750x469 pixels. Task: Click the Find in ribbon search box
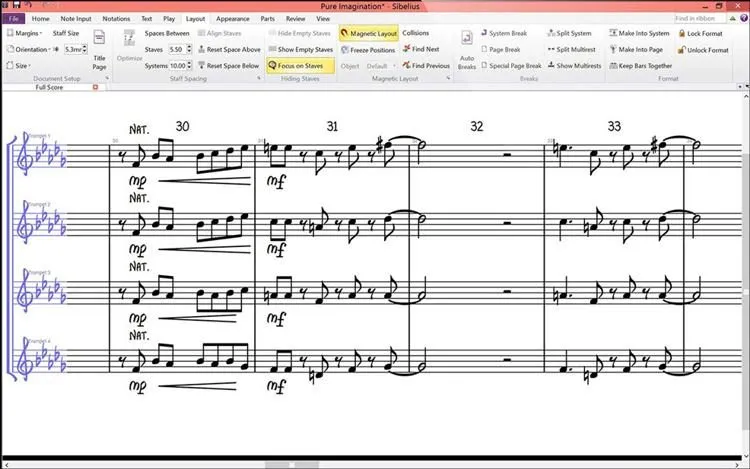point(699,18)
